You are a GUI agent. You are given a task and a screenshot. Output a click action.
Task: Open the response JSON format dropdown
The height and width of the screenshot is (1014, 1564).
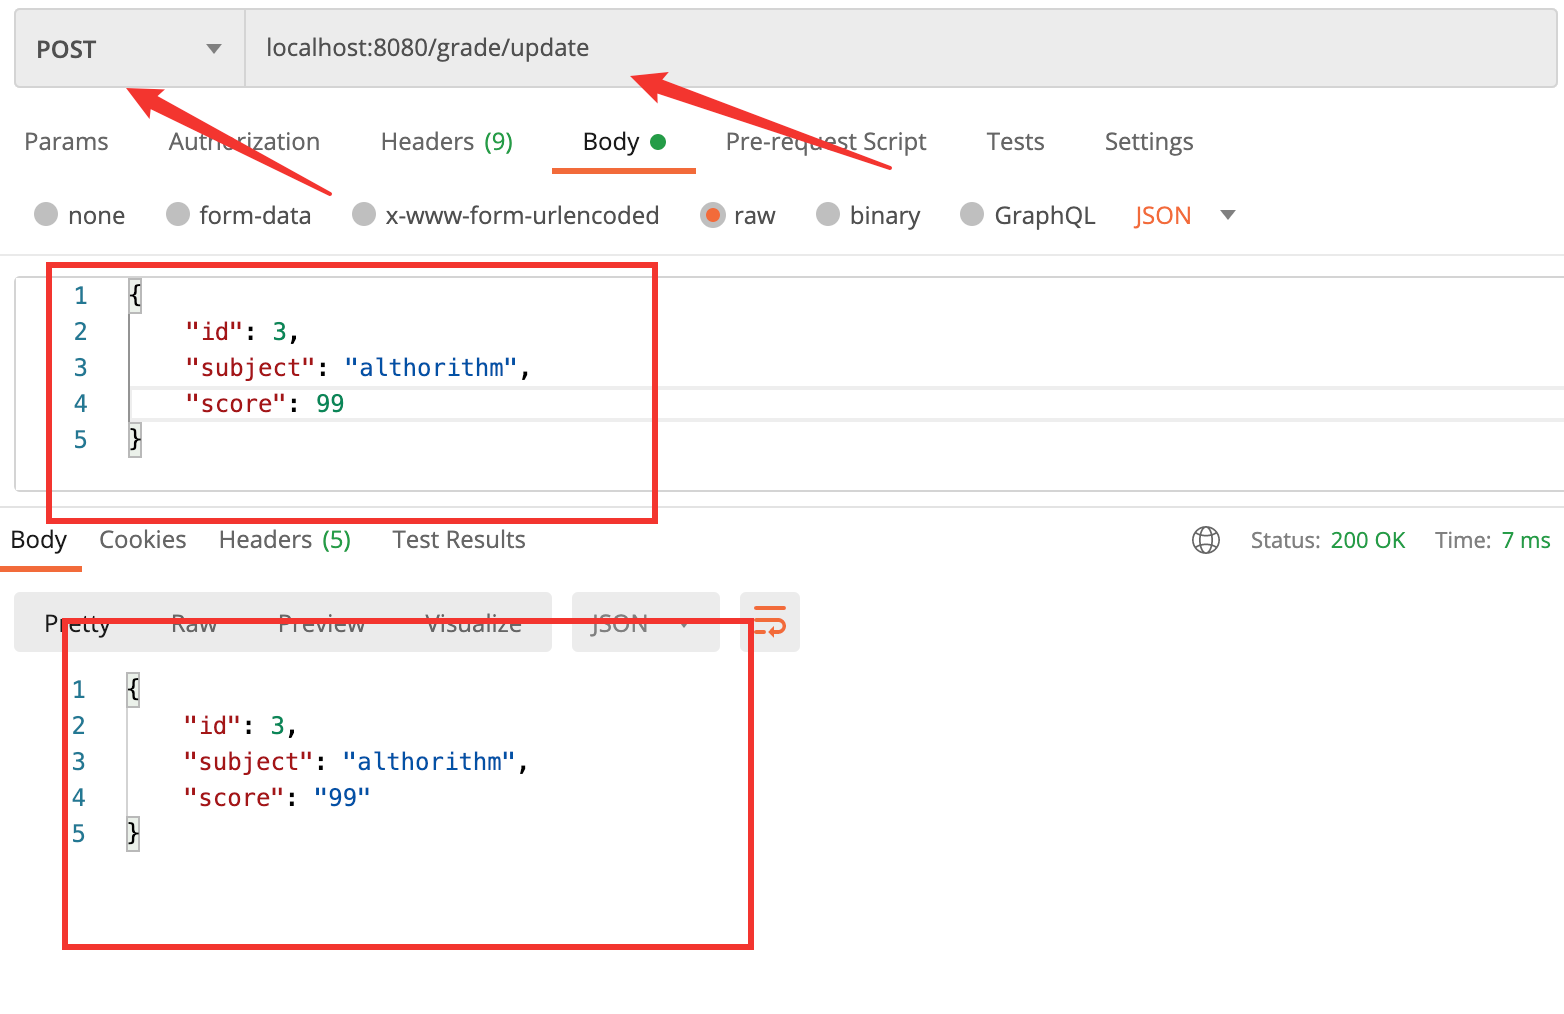644,623
